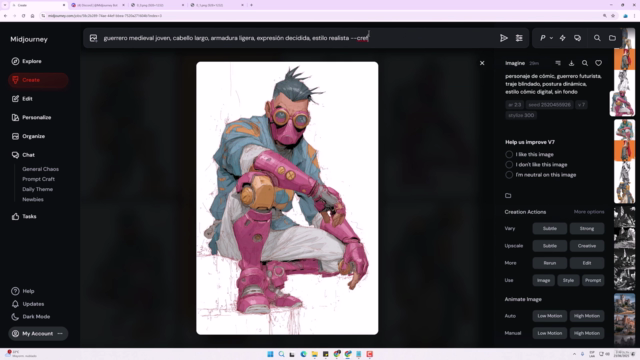Image resolution: width=640 pixels, height=360 pixels.
Task: Open a new browser tab
Action: [251, 5]
